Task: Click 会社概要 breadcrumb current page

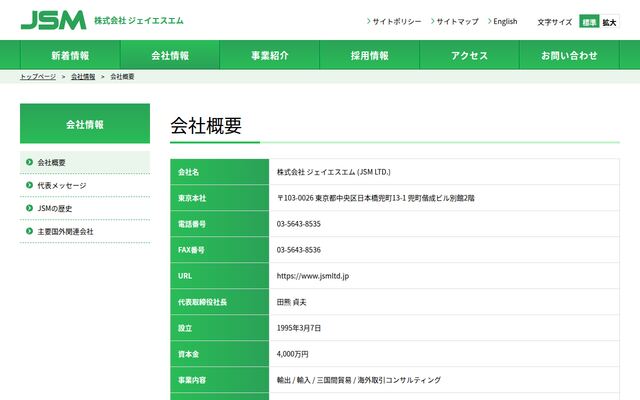Action: (122, 76)
